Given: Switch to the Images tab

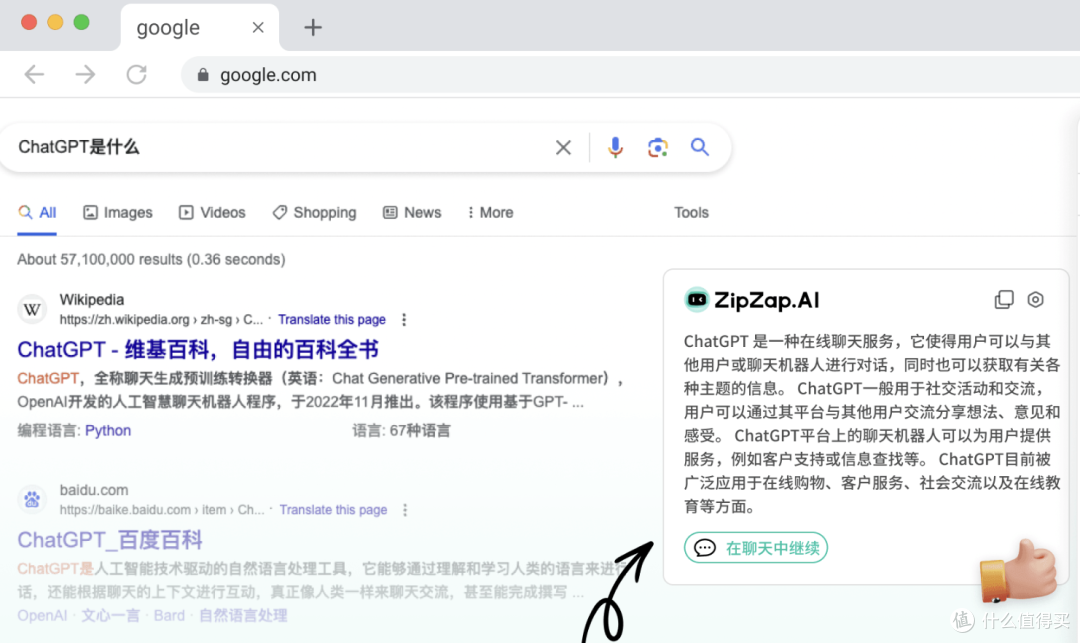Looking at the screenshot, I should click(x=118, y=213).
